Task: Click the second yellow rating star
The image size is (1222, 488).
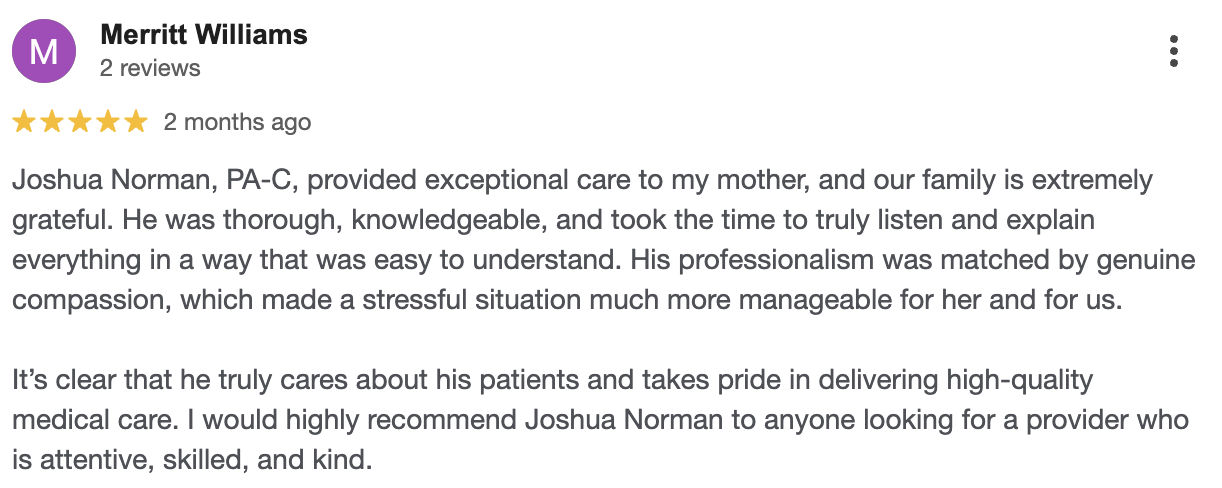Action: point(52,123)
